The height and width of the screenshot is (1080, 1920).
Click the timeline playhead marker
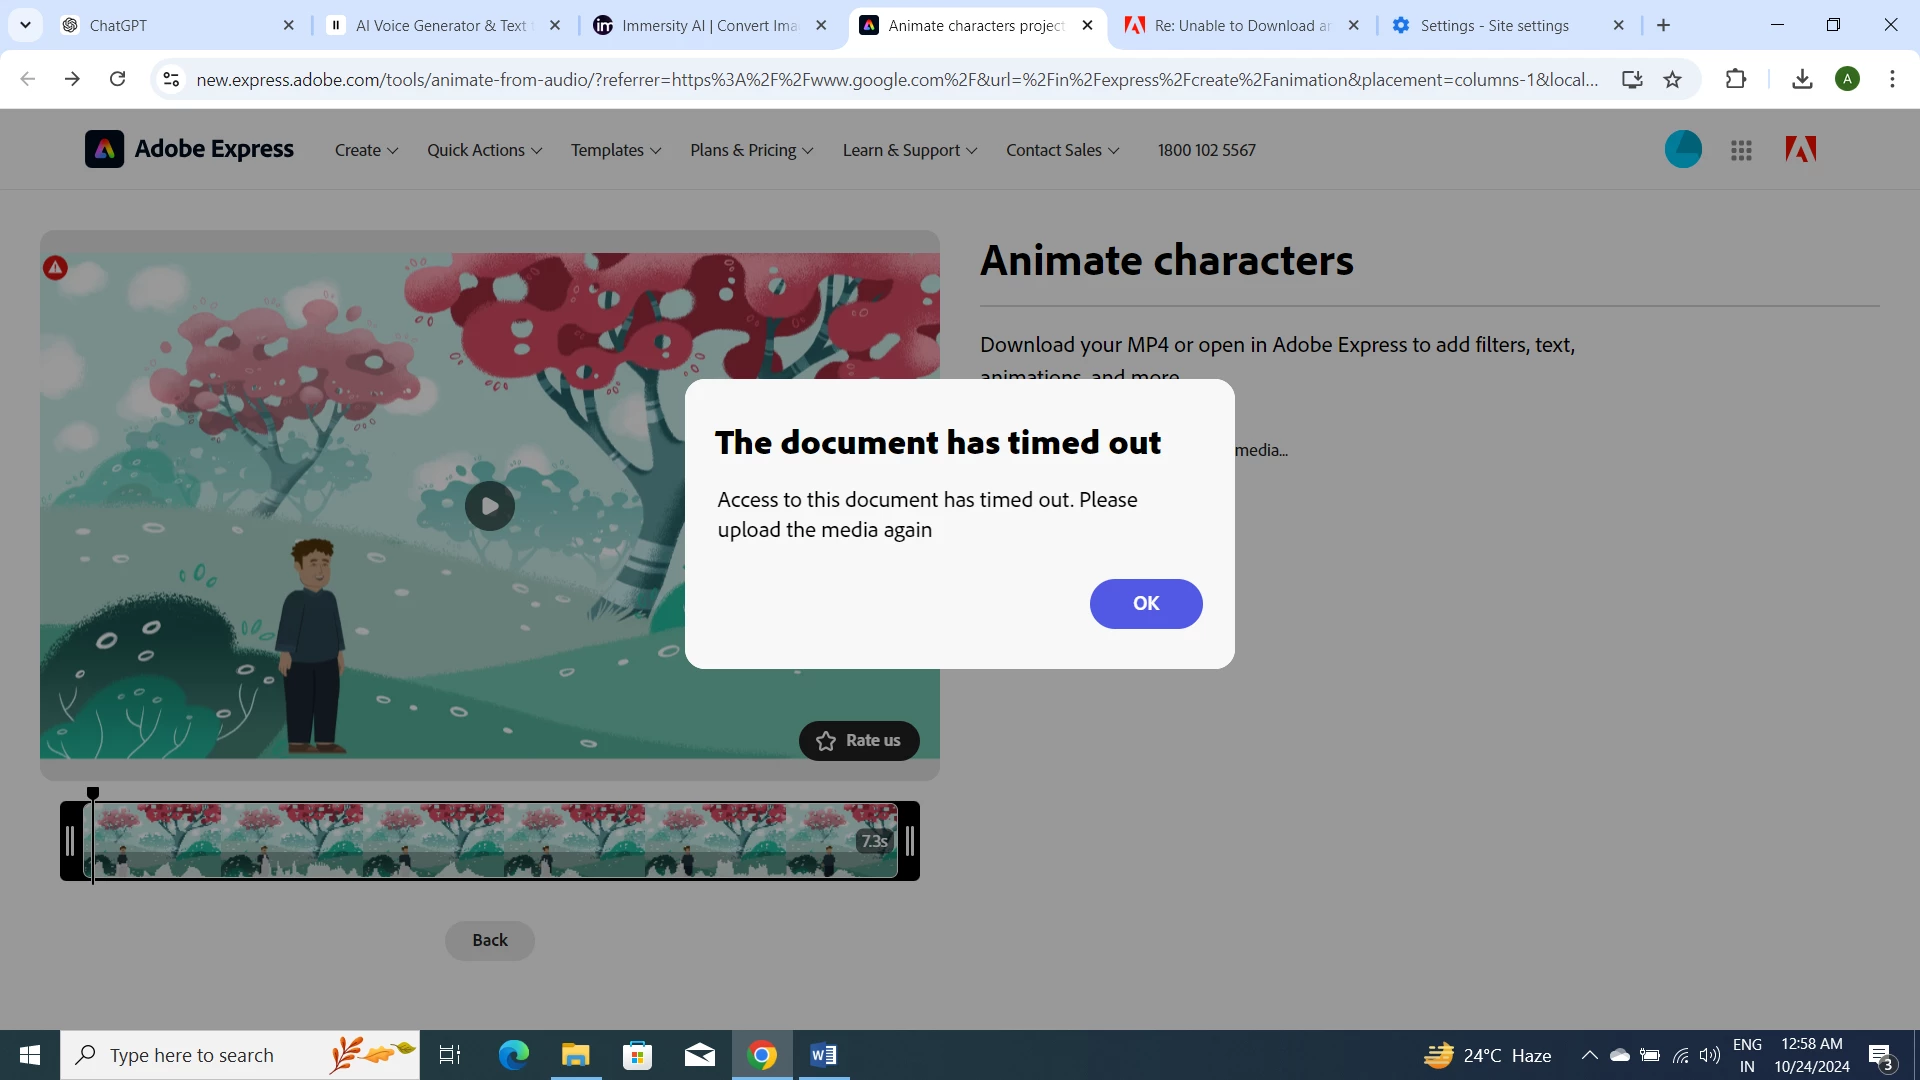click(93, 794)
